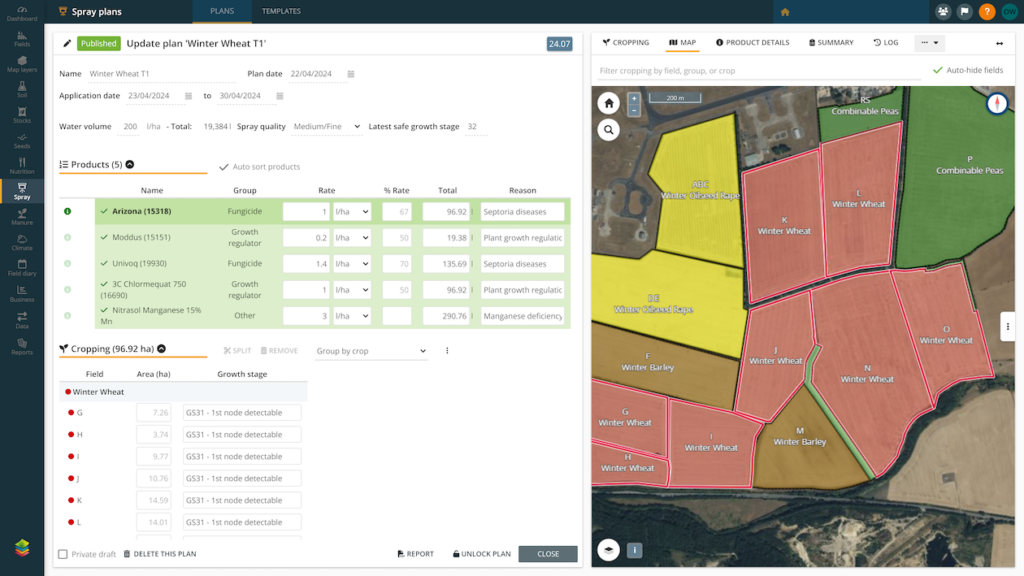Click the flag icon in top bar

[x=965, y=12]
